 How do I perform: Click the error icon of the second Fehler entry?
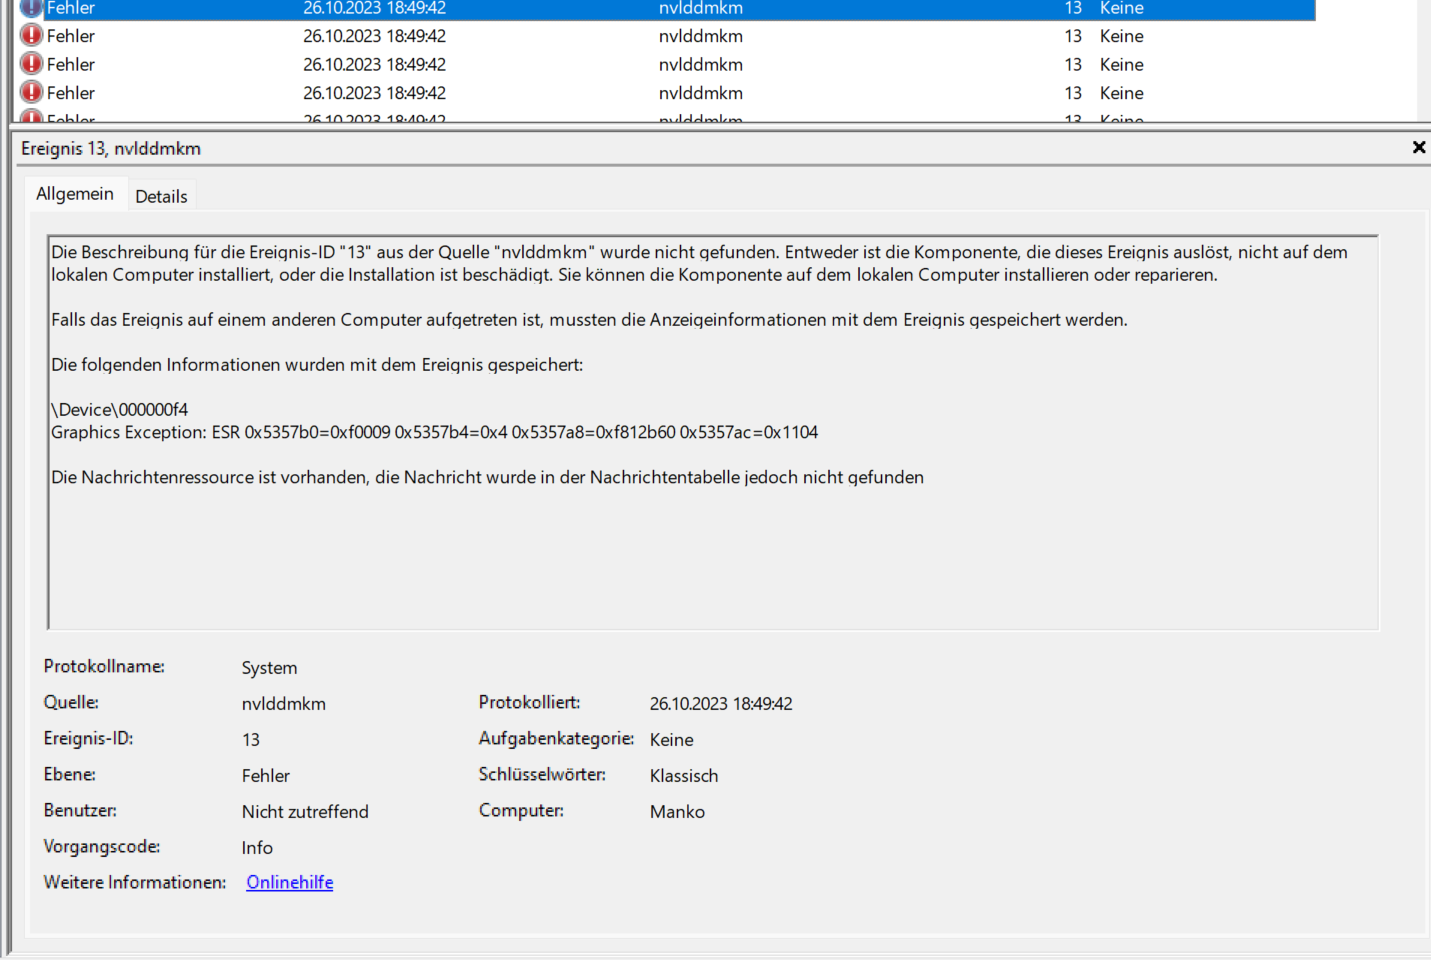tap(29, 35)
